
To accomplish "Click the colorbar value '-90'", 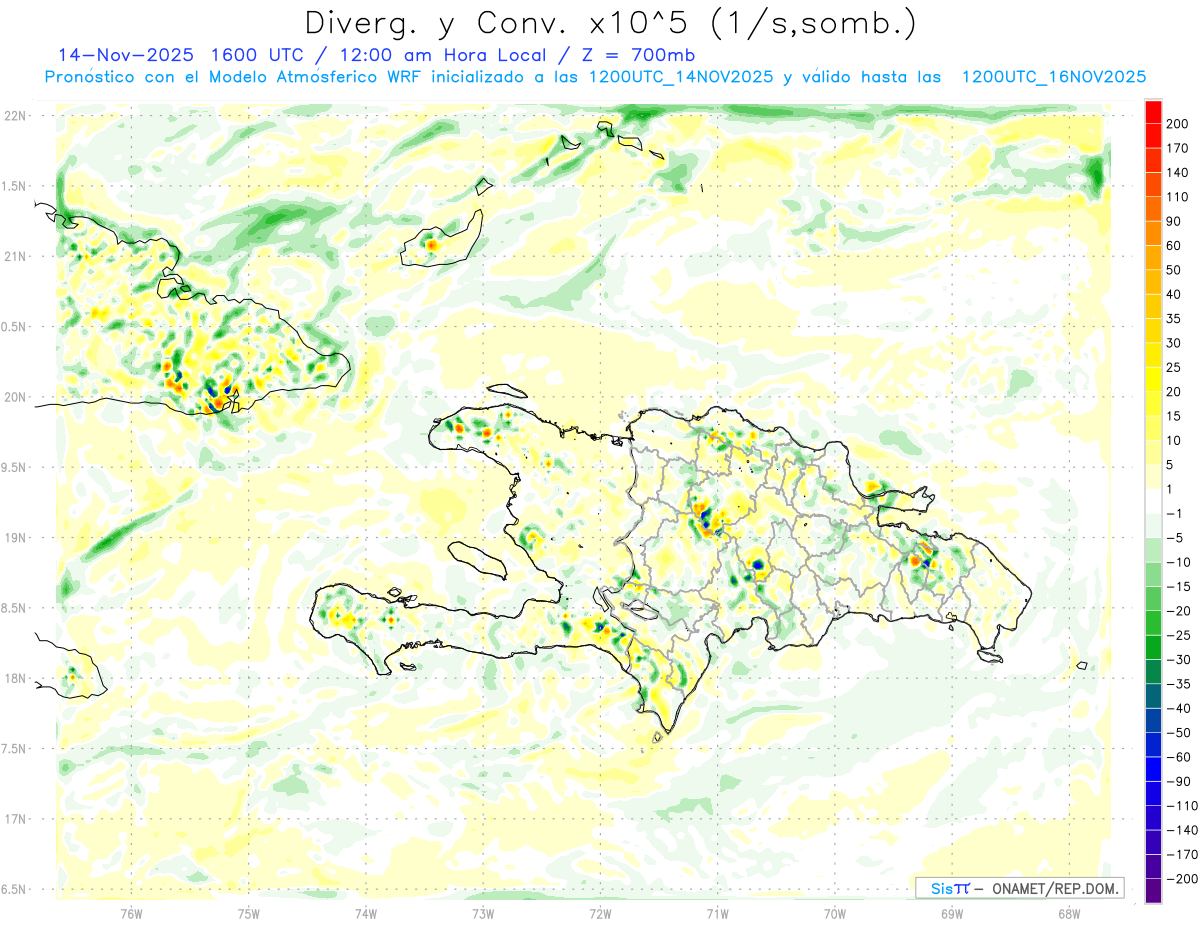I will pos(1178,782).
